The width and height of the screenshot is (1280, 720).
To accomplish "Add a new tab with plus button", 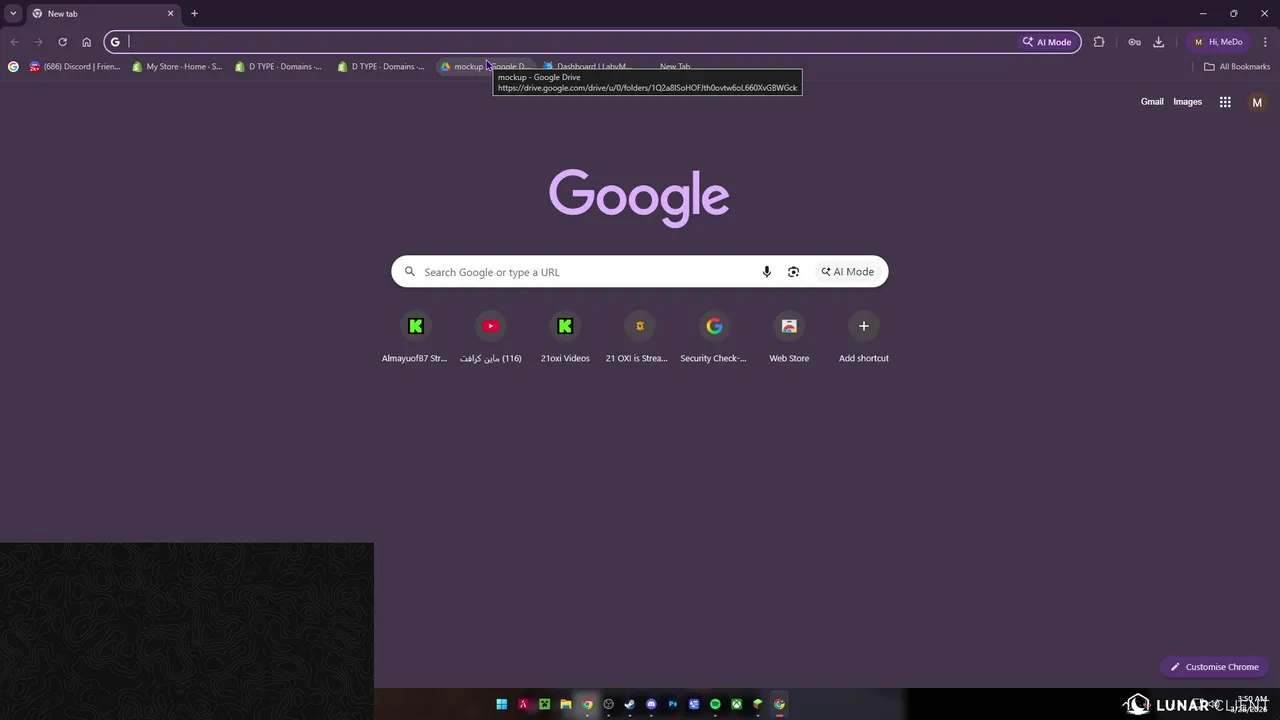I will [x=194, y=14].
